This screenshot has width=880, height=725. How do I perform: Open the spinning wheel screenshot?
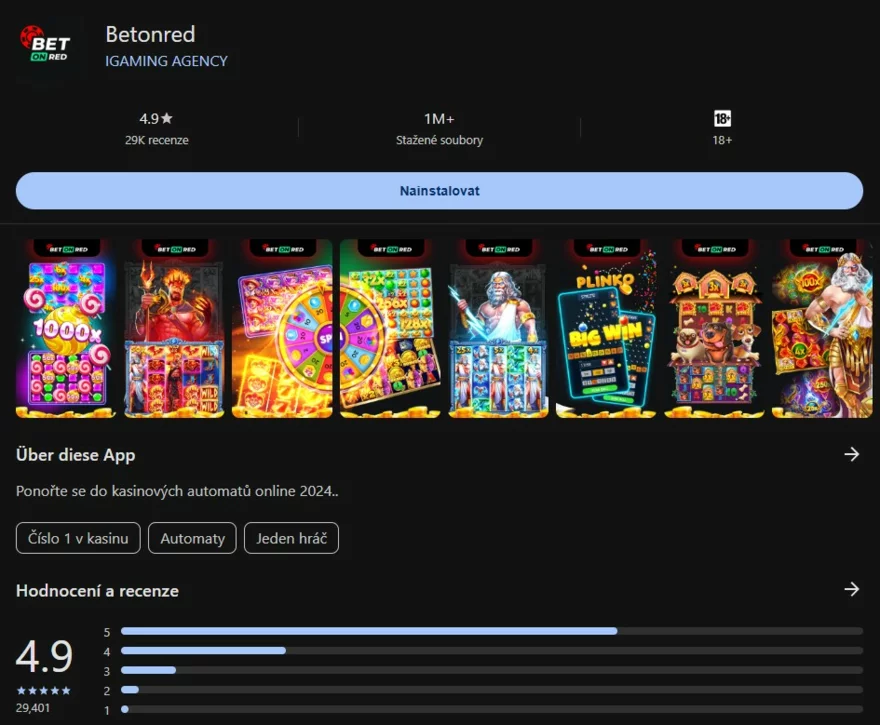pyautogui.click(x=282, y=328)
